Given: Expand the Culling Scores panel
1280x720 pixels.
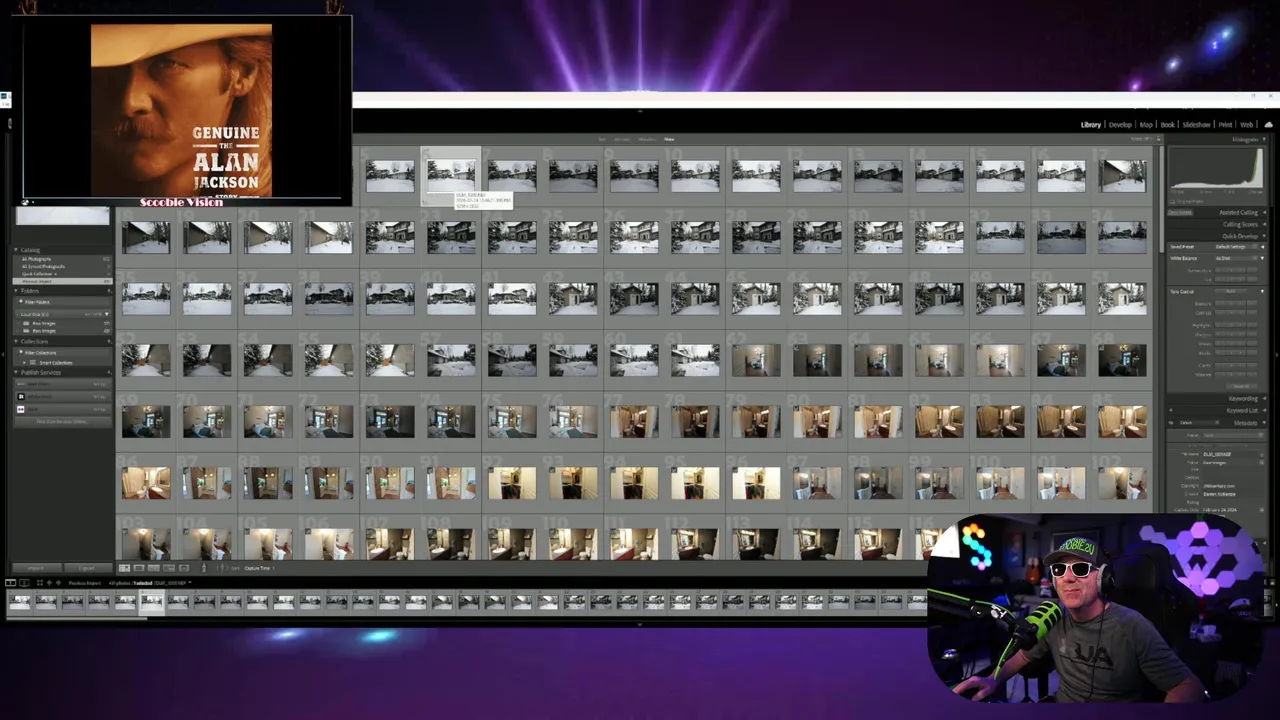Looking at the screenshot, I should pos(1264,224).
